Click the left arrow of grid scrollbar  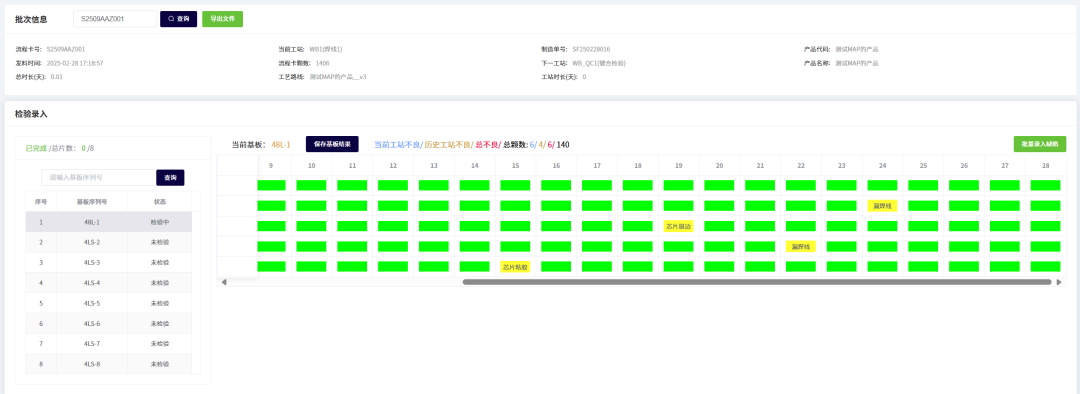tap(223, 282)
